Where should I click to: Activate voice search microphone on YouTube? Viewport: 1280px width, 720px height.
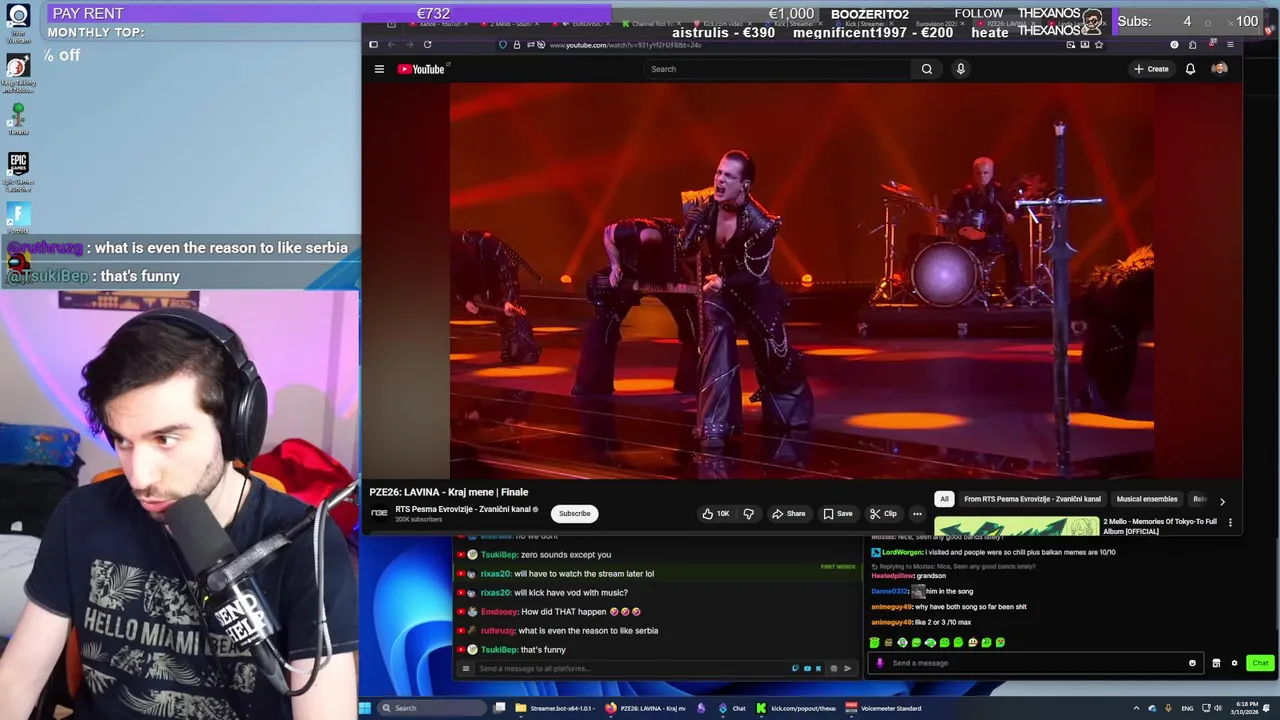[960, 69]
